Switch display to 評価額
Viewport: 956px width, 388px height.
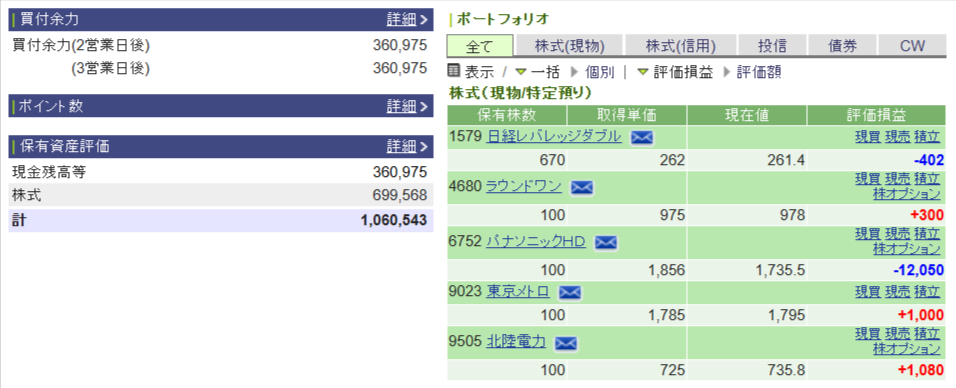click(x=759, y=72)
